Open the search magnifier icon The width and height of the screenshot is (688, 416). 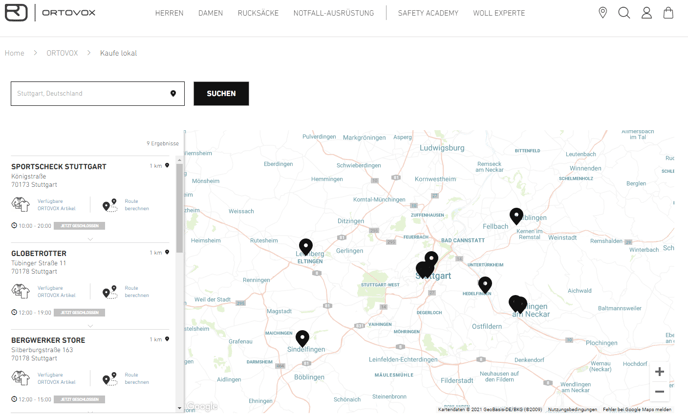click(x=624, y=13)
